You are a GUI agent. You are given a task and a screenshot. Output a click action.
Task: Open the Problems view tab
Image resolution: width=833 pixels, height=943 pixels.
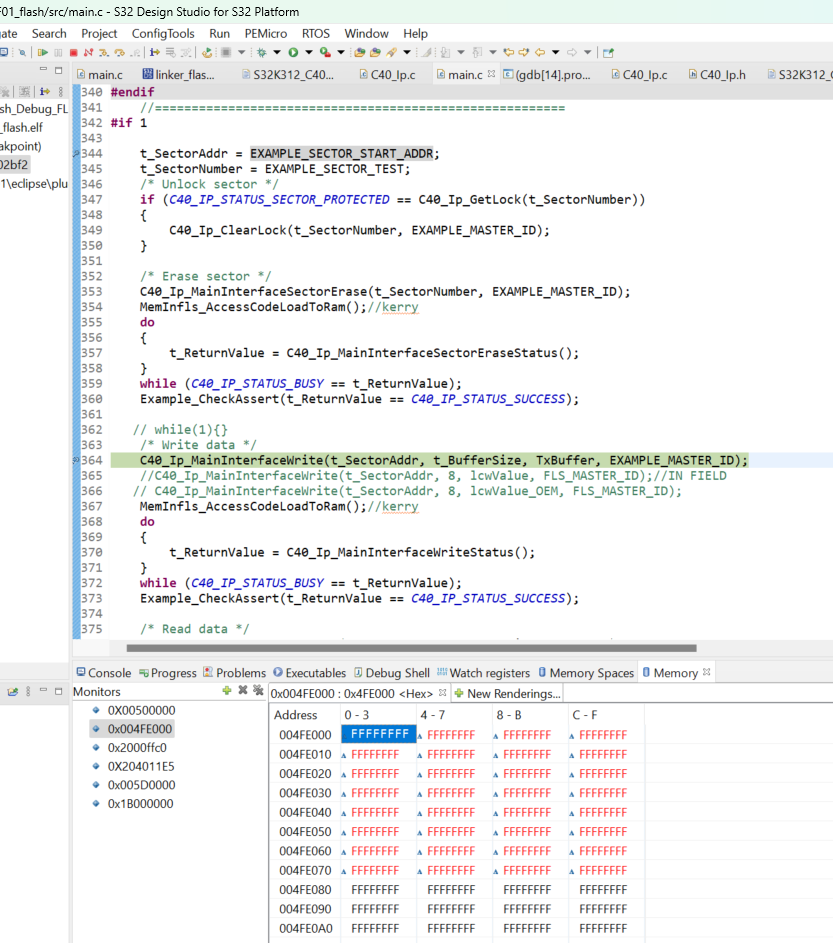pyautogui.click(x=235, y=673)
